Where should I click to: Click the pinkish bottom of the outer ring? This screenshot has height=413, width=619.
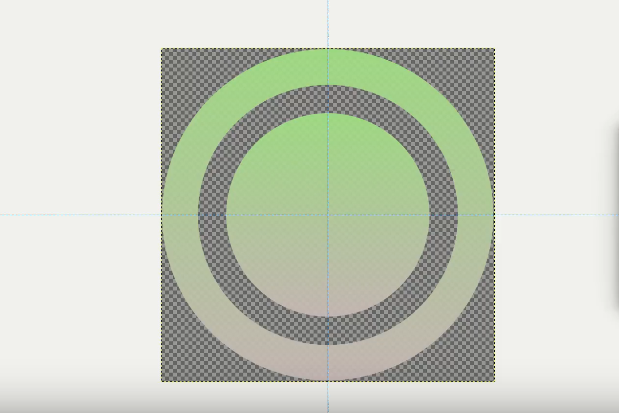(328, 363)
